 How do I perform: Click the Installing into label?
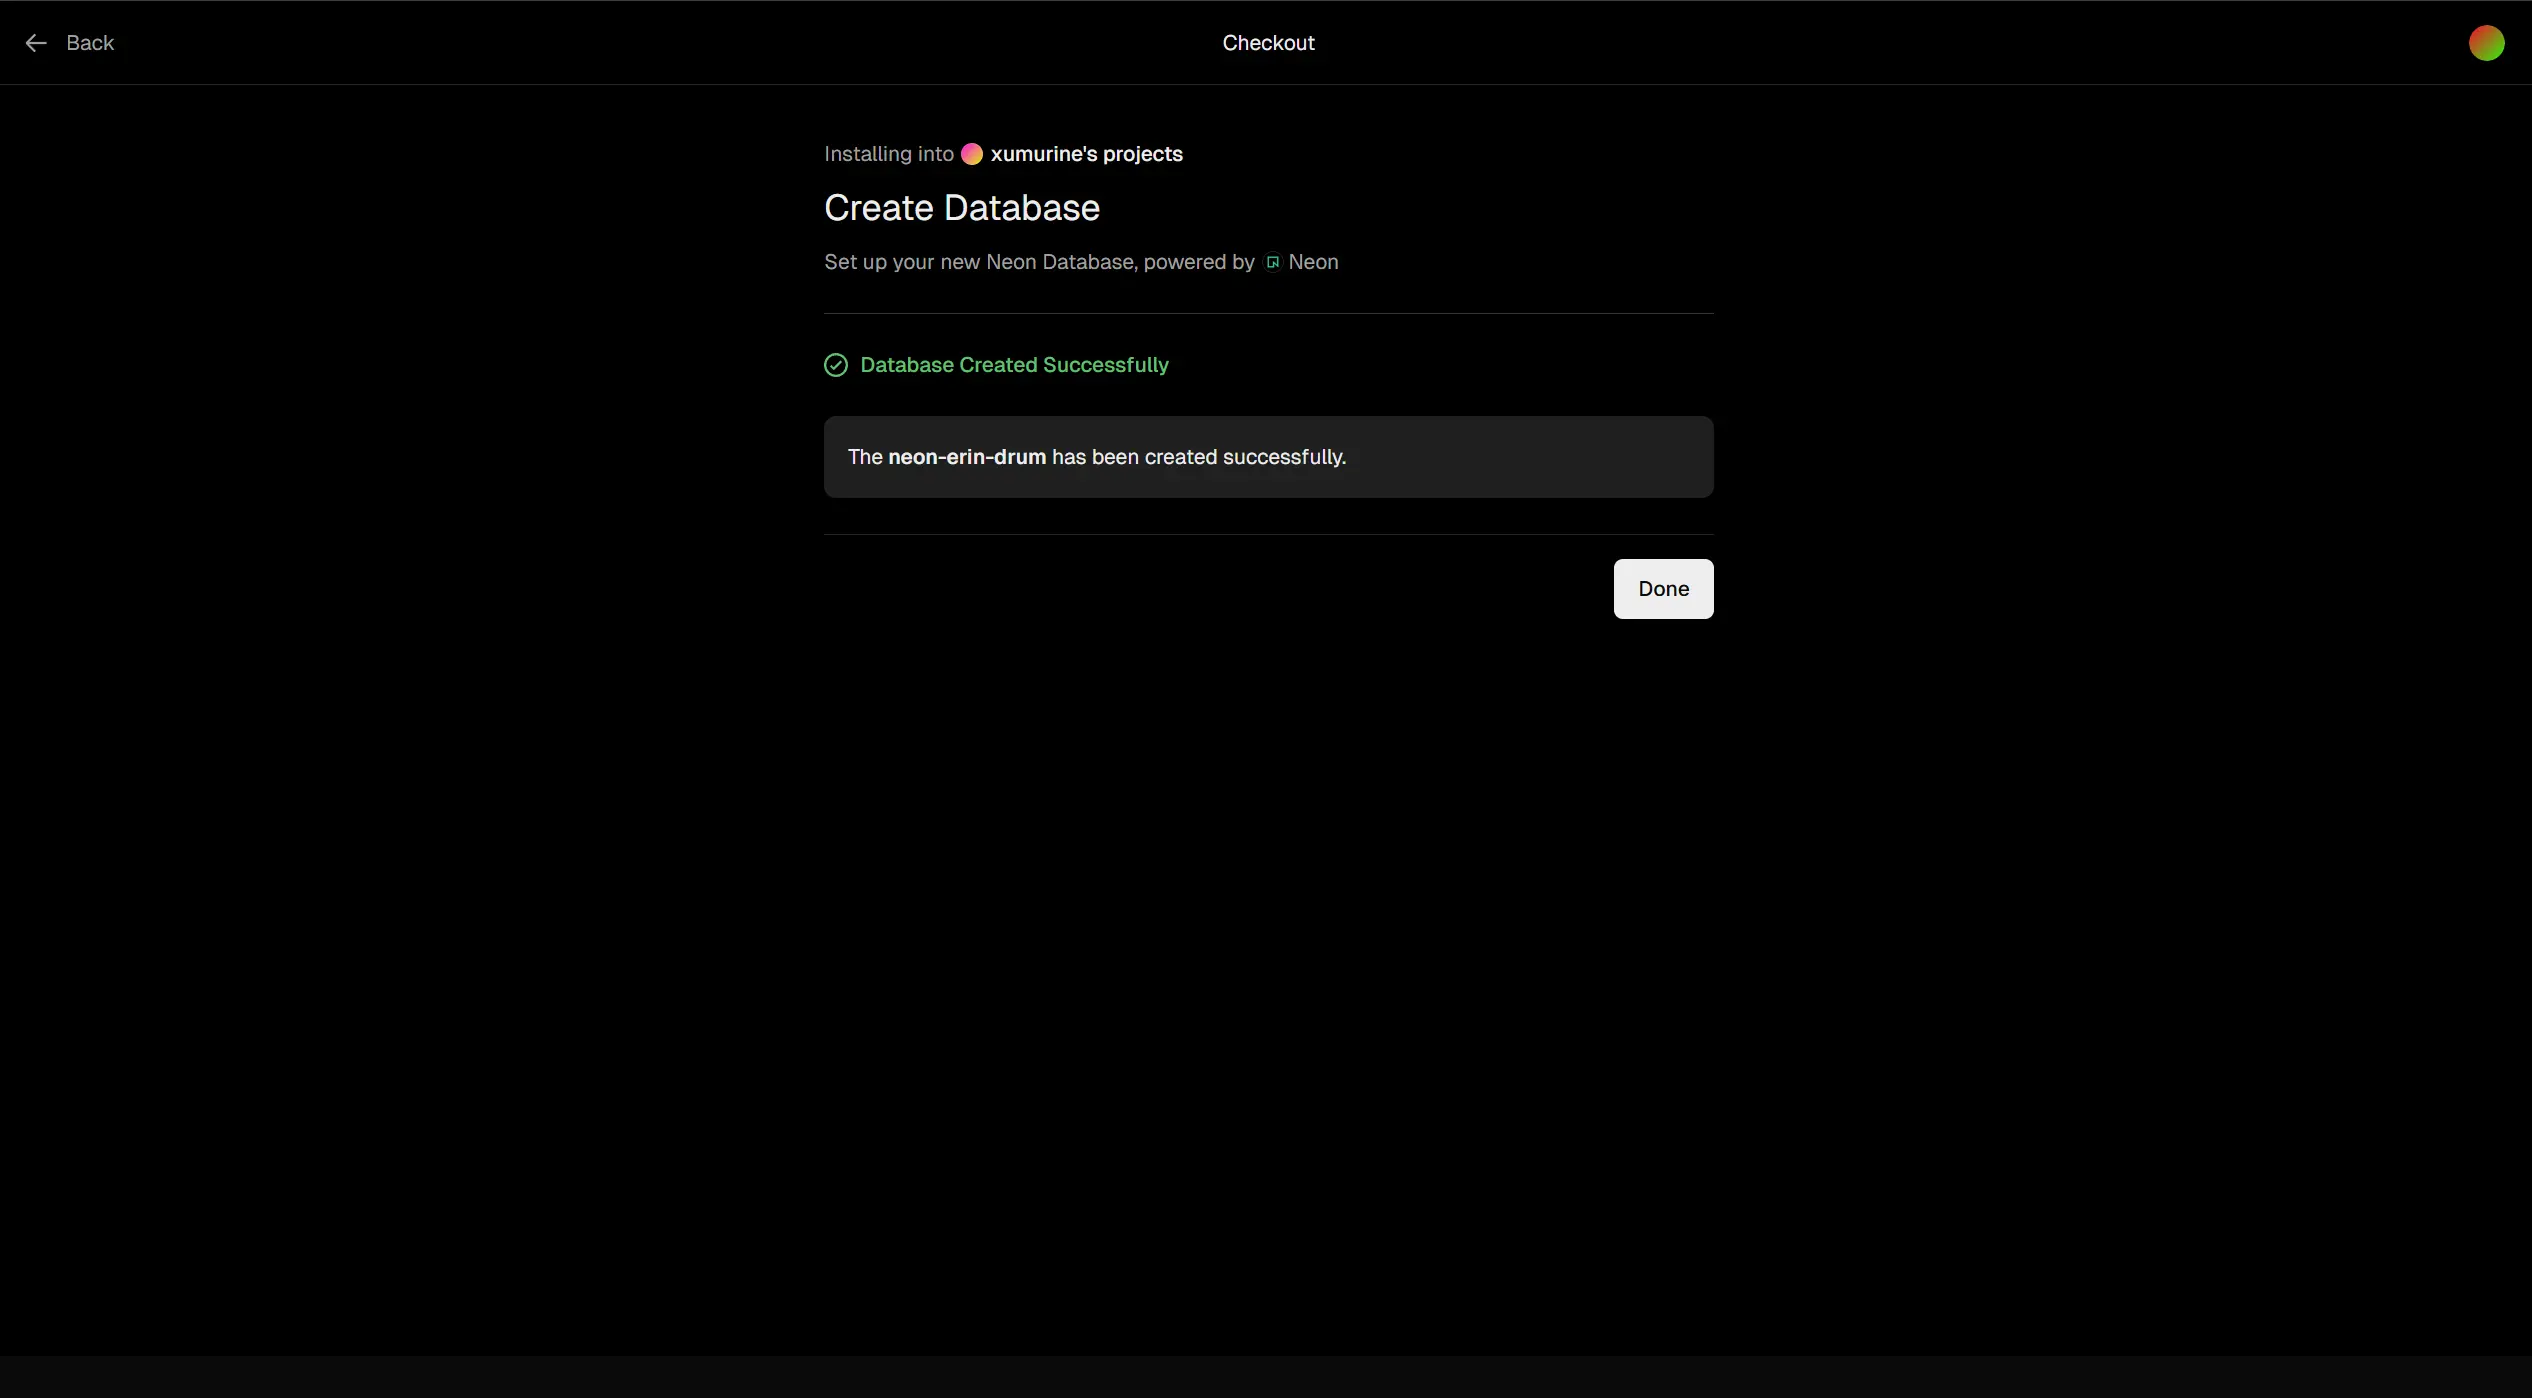(x=888, y=154)
